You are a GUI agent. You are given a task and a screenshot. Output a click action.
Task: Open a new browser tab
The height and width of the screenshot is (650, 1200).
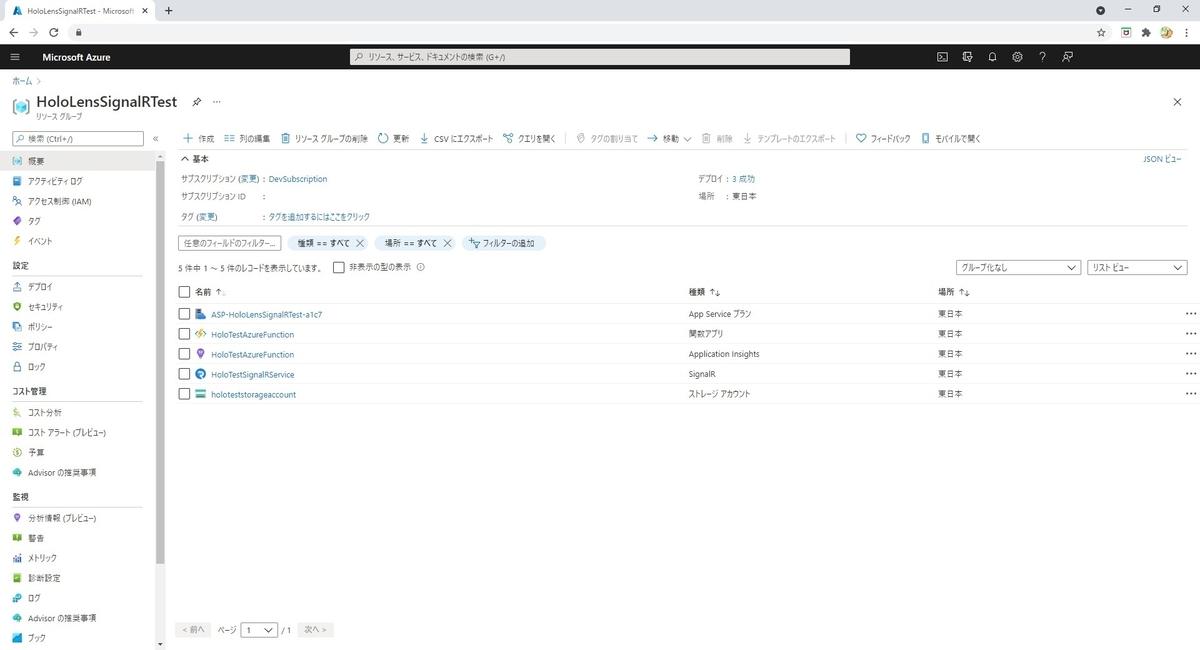[168, 10]
